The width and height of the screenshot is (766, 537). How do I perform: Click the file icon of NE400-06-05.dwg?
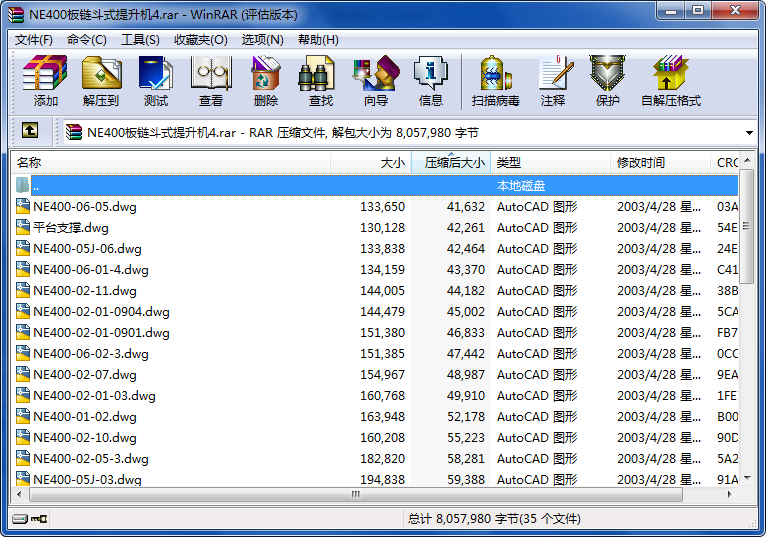point(22,206)
